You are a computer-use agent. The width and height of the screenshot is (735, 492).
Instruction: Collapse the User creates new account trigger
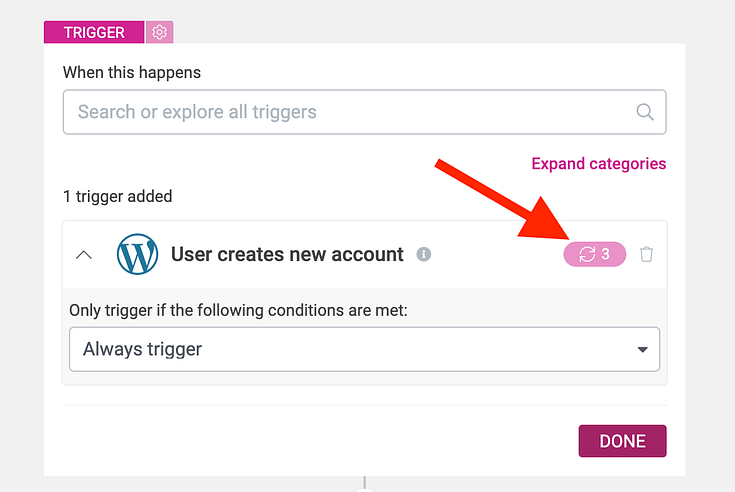(x=84, y=254)
